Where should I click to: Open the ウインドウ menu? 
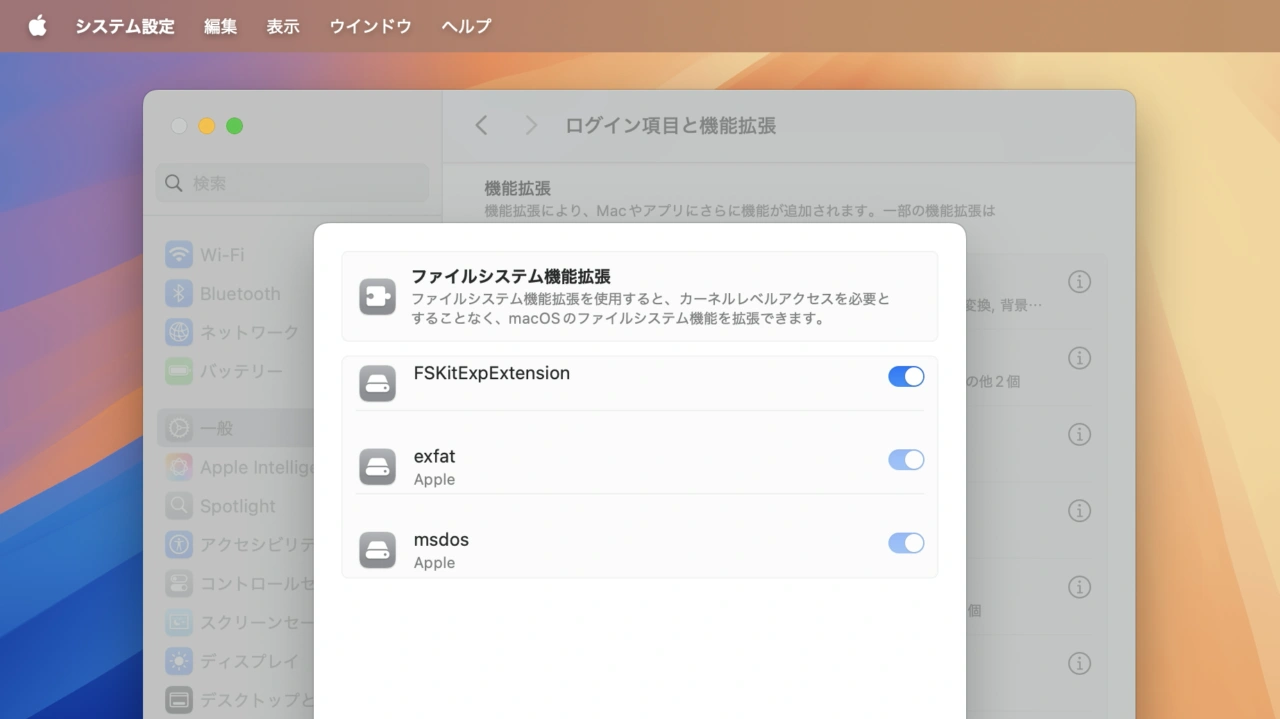coord(370,26)
